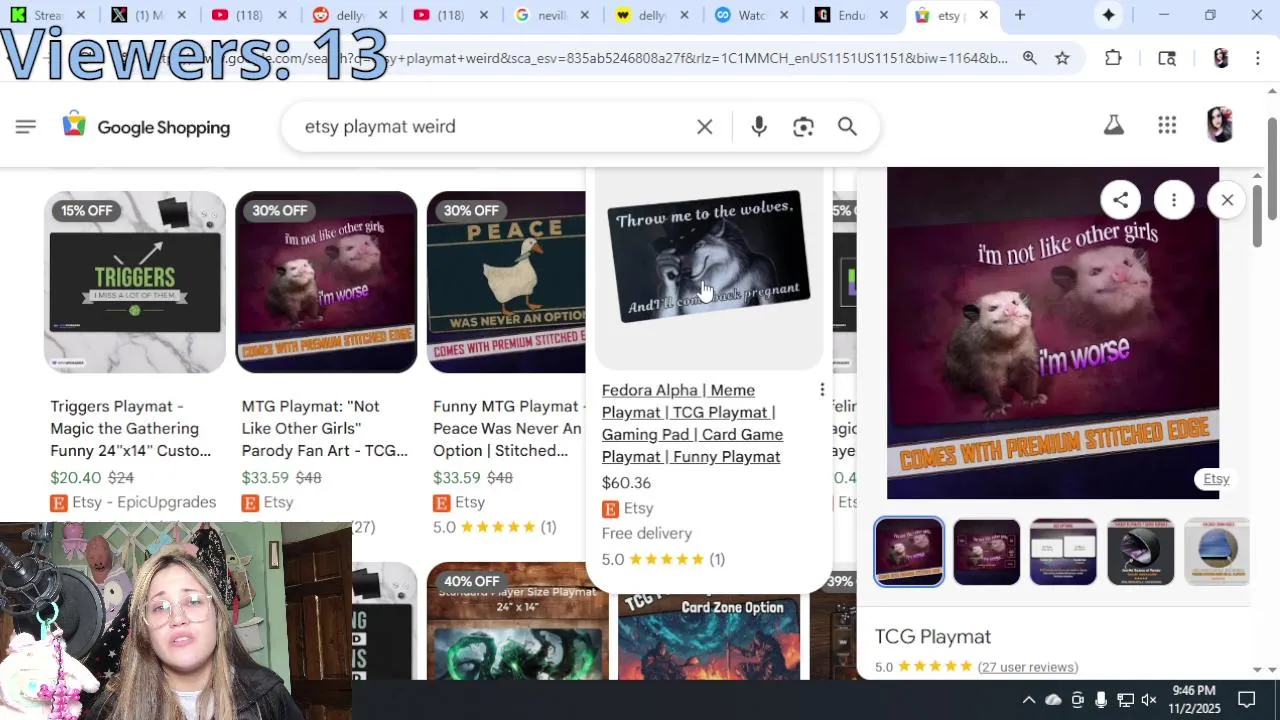Open Peace Was Never An Option image
The height and width of the screenshot is (720, 1280).
(x=506, y=282)
